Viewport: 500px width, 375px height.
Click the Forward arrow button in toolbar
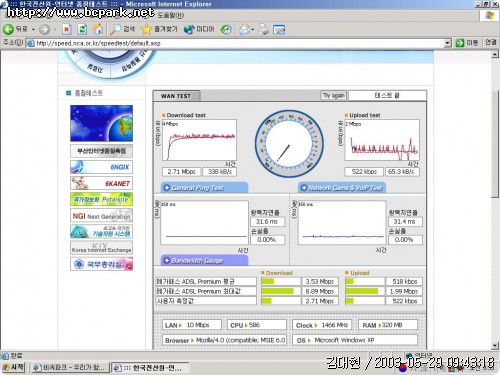click(44, 29)
